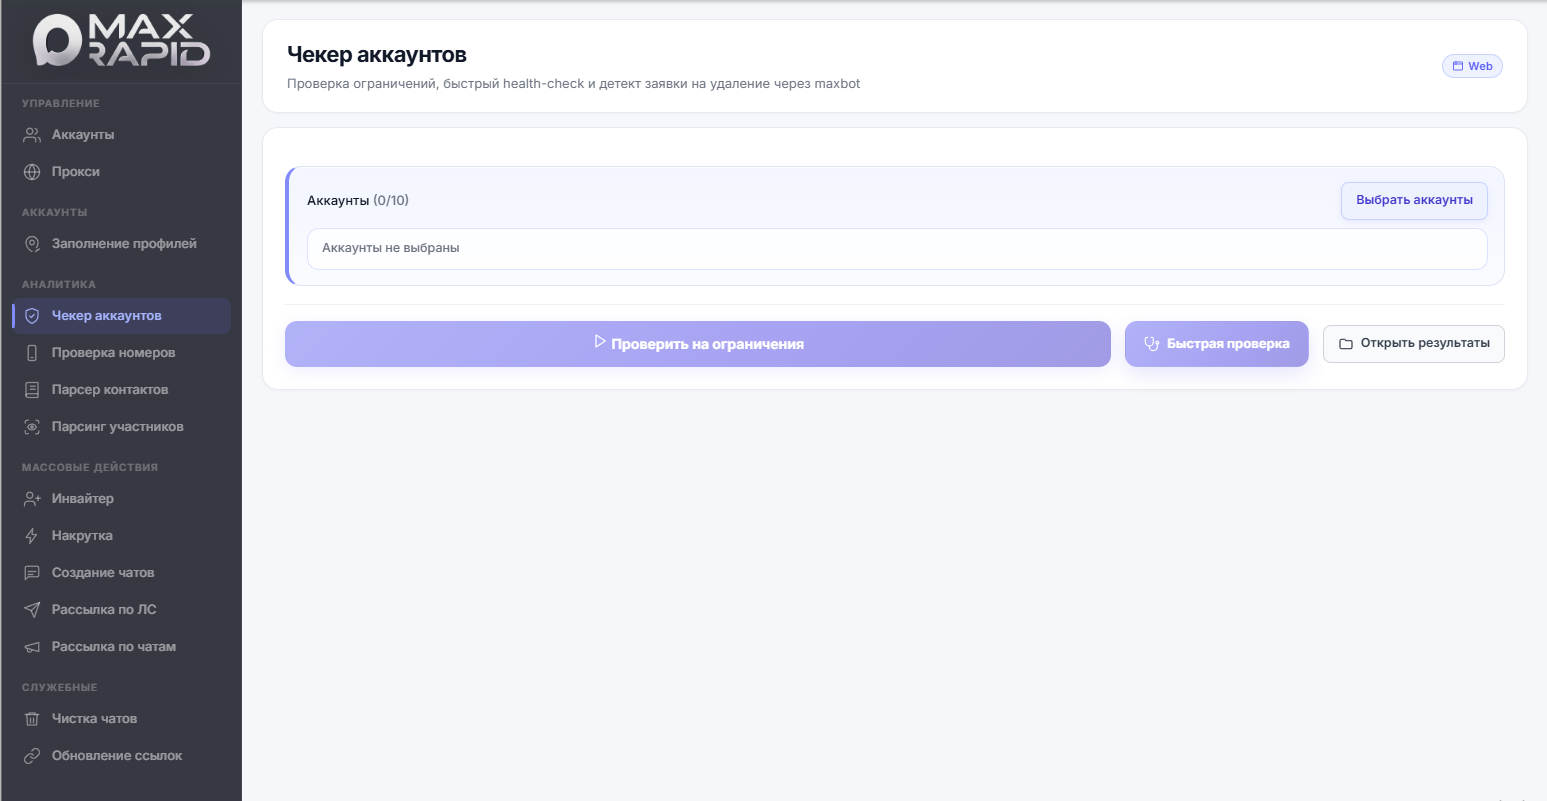This screenshot has height=801, width=1547.
Task: Click the Накрутка lightning bolt icon
Action: tap(32, 536)
